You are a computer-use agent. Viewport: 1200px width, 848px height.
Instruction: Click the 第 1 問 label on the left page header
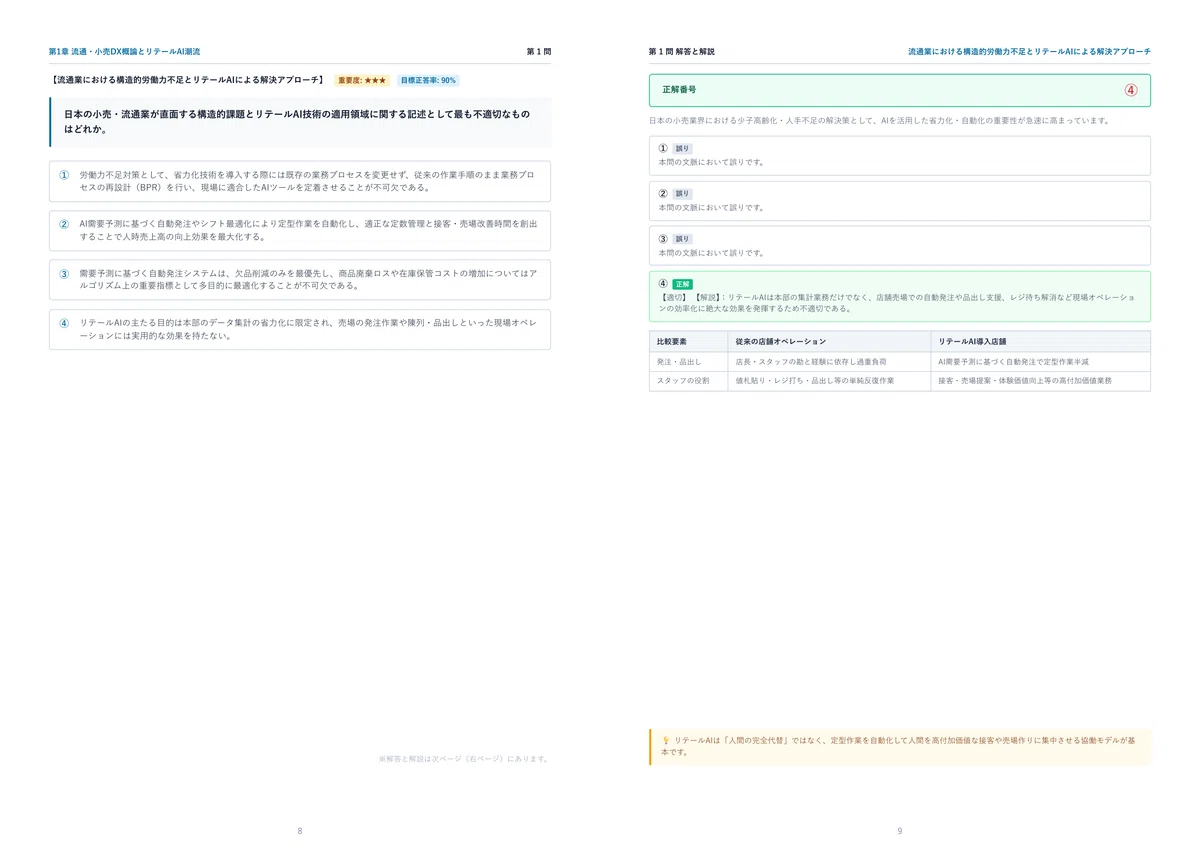[x=539, y=51]
